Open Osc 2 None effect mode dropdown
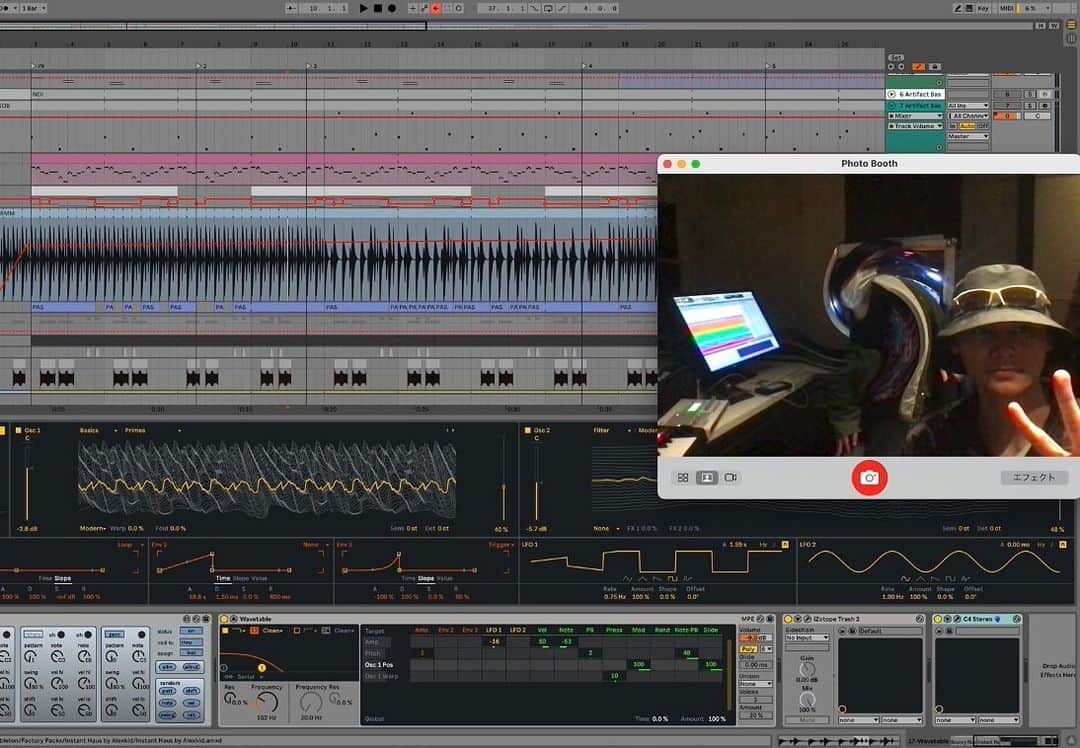The height and width of the screenshot is (748, 1080). [606, 528]
